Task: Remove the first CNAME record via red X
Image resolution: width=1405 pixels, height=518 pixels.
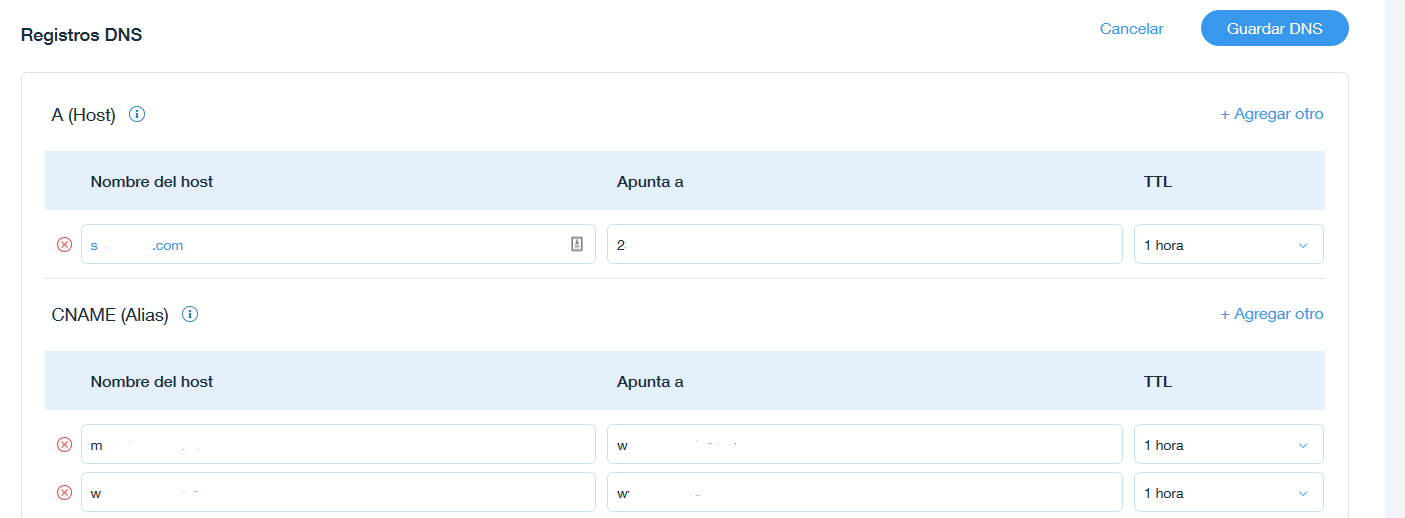Action: click(64, 445)
